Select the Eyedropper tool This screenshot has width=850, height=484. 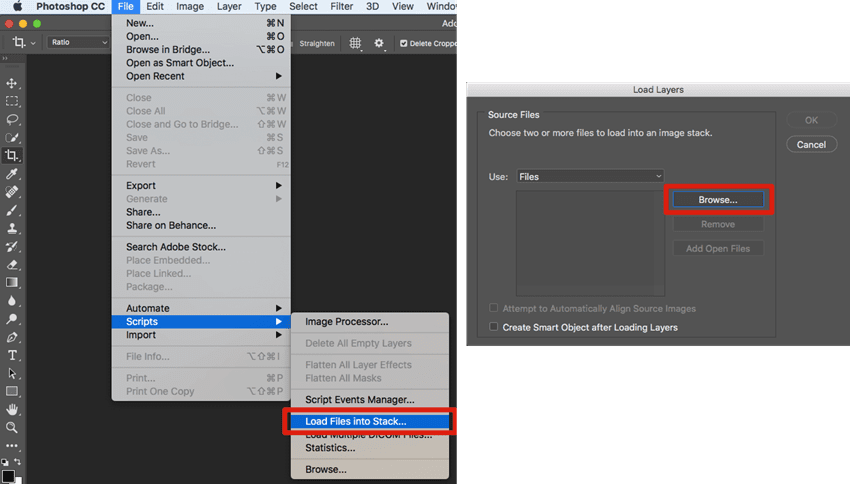(x=11, y=173)
